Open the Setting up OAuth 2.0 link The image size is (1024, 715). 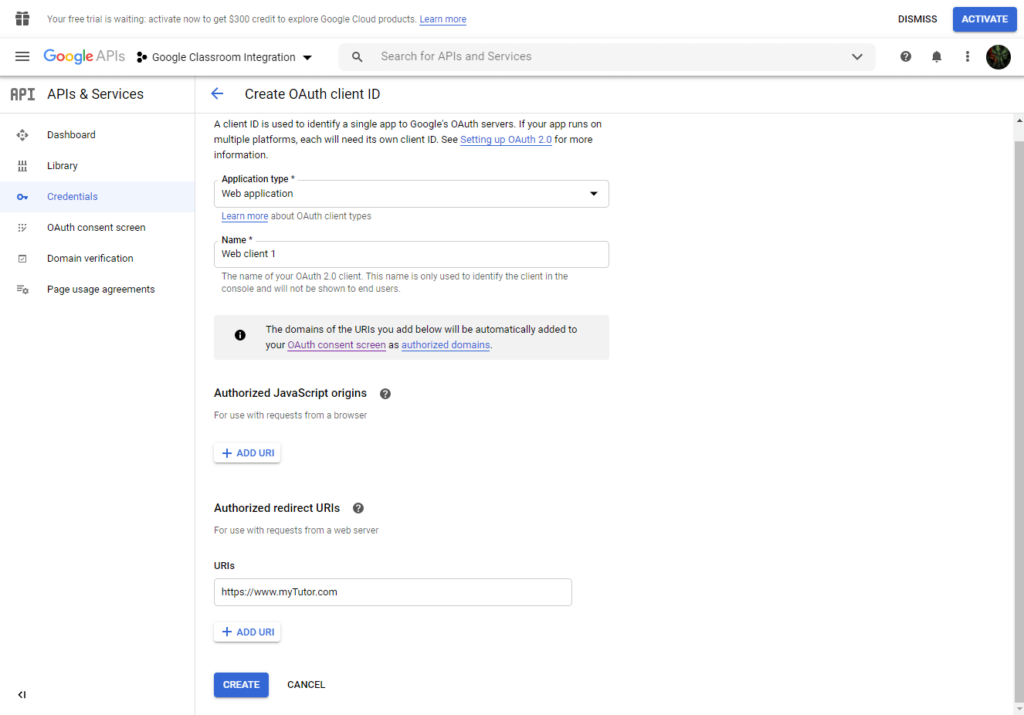point(505,139)
